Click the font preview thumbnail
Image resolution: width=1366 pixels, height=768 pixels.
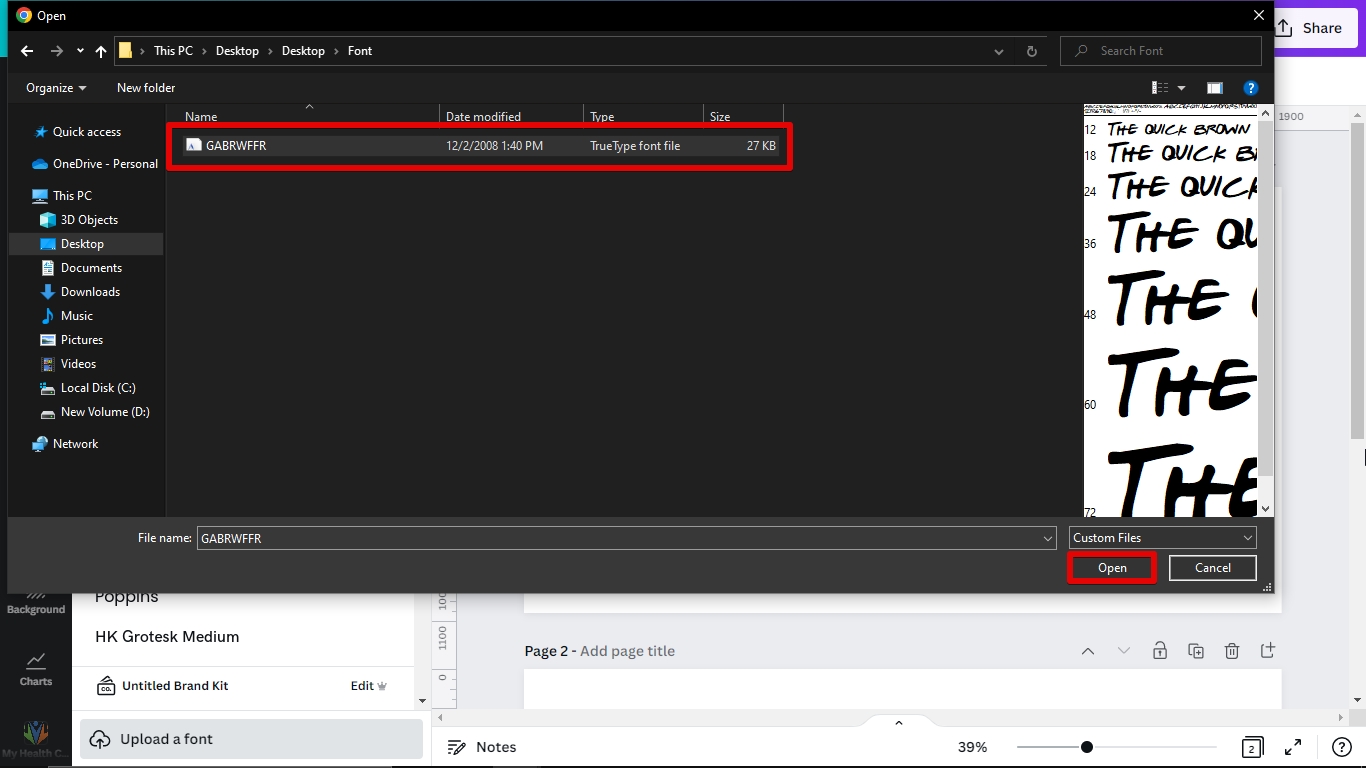click(x=1170, y=311)
